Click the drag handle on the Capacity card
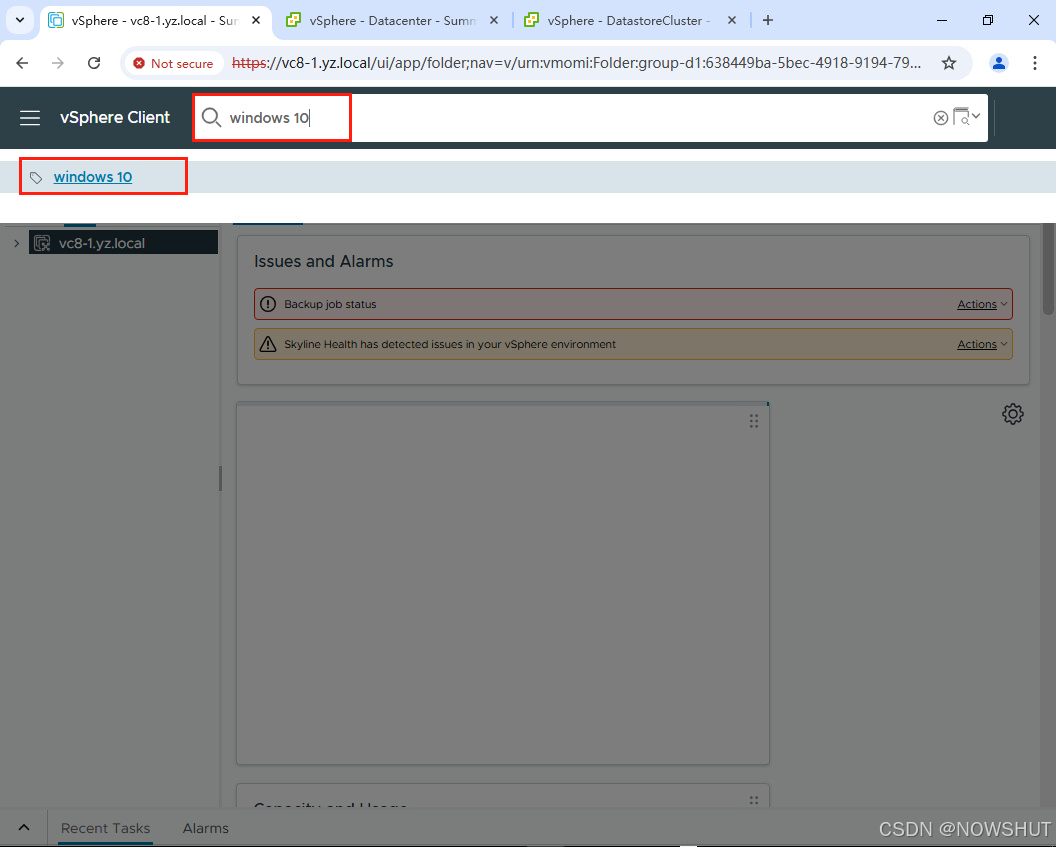1056x847 pixels. 754,800
